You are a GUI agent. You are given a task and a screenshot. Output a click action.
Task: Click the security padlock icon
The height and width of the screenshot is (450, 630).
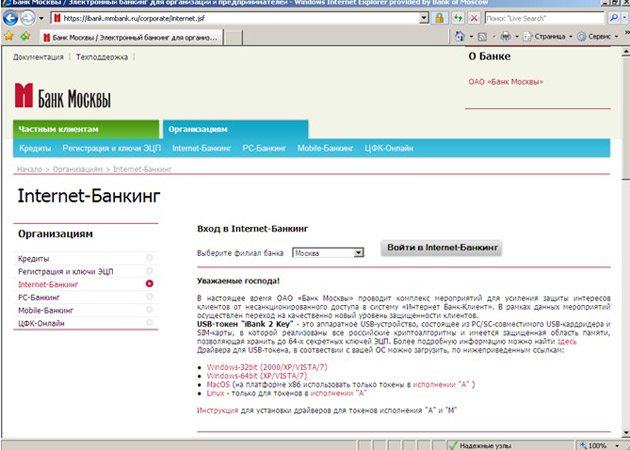[440, 18]
